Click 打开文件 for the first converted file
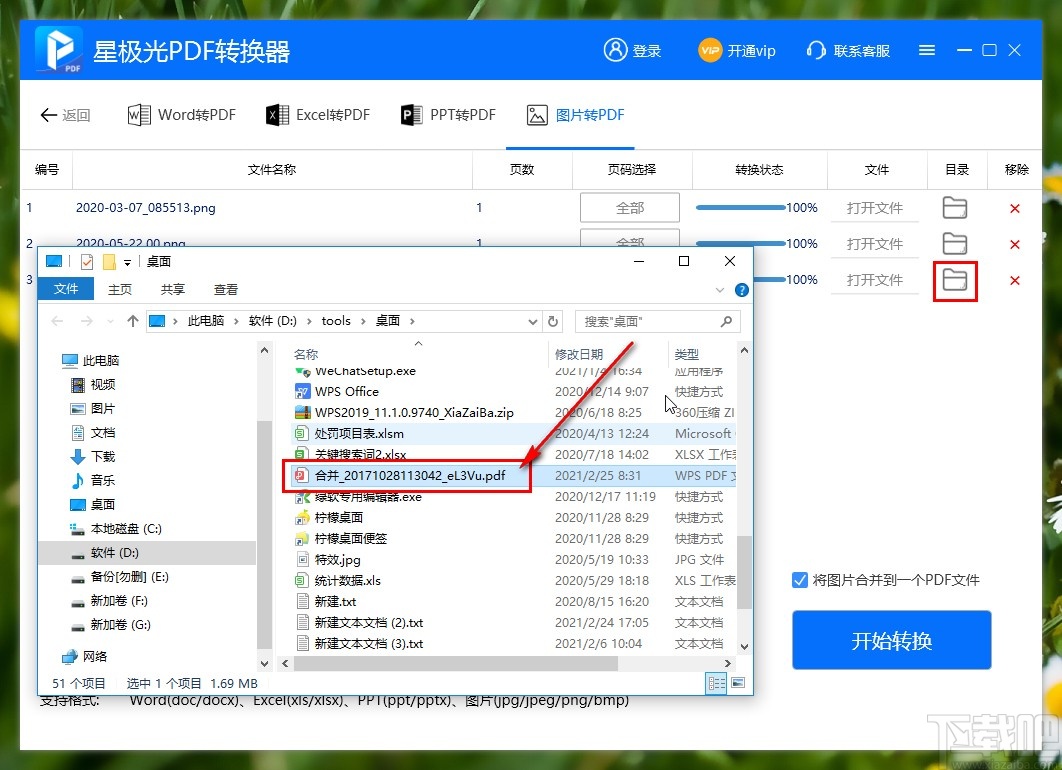The image size is (1062, 770). 874,207
